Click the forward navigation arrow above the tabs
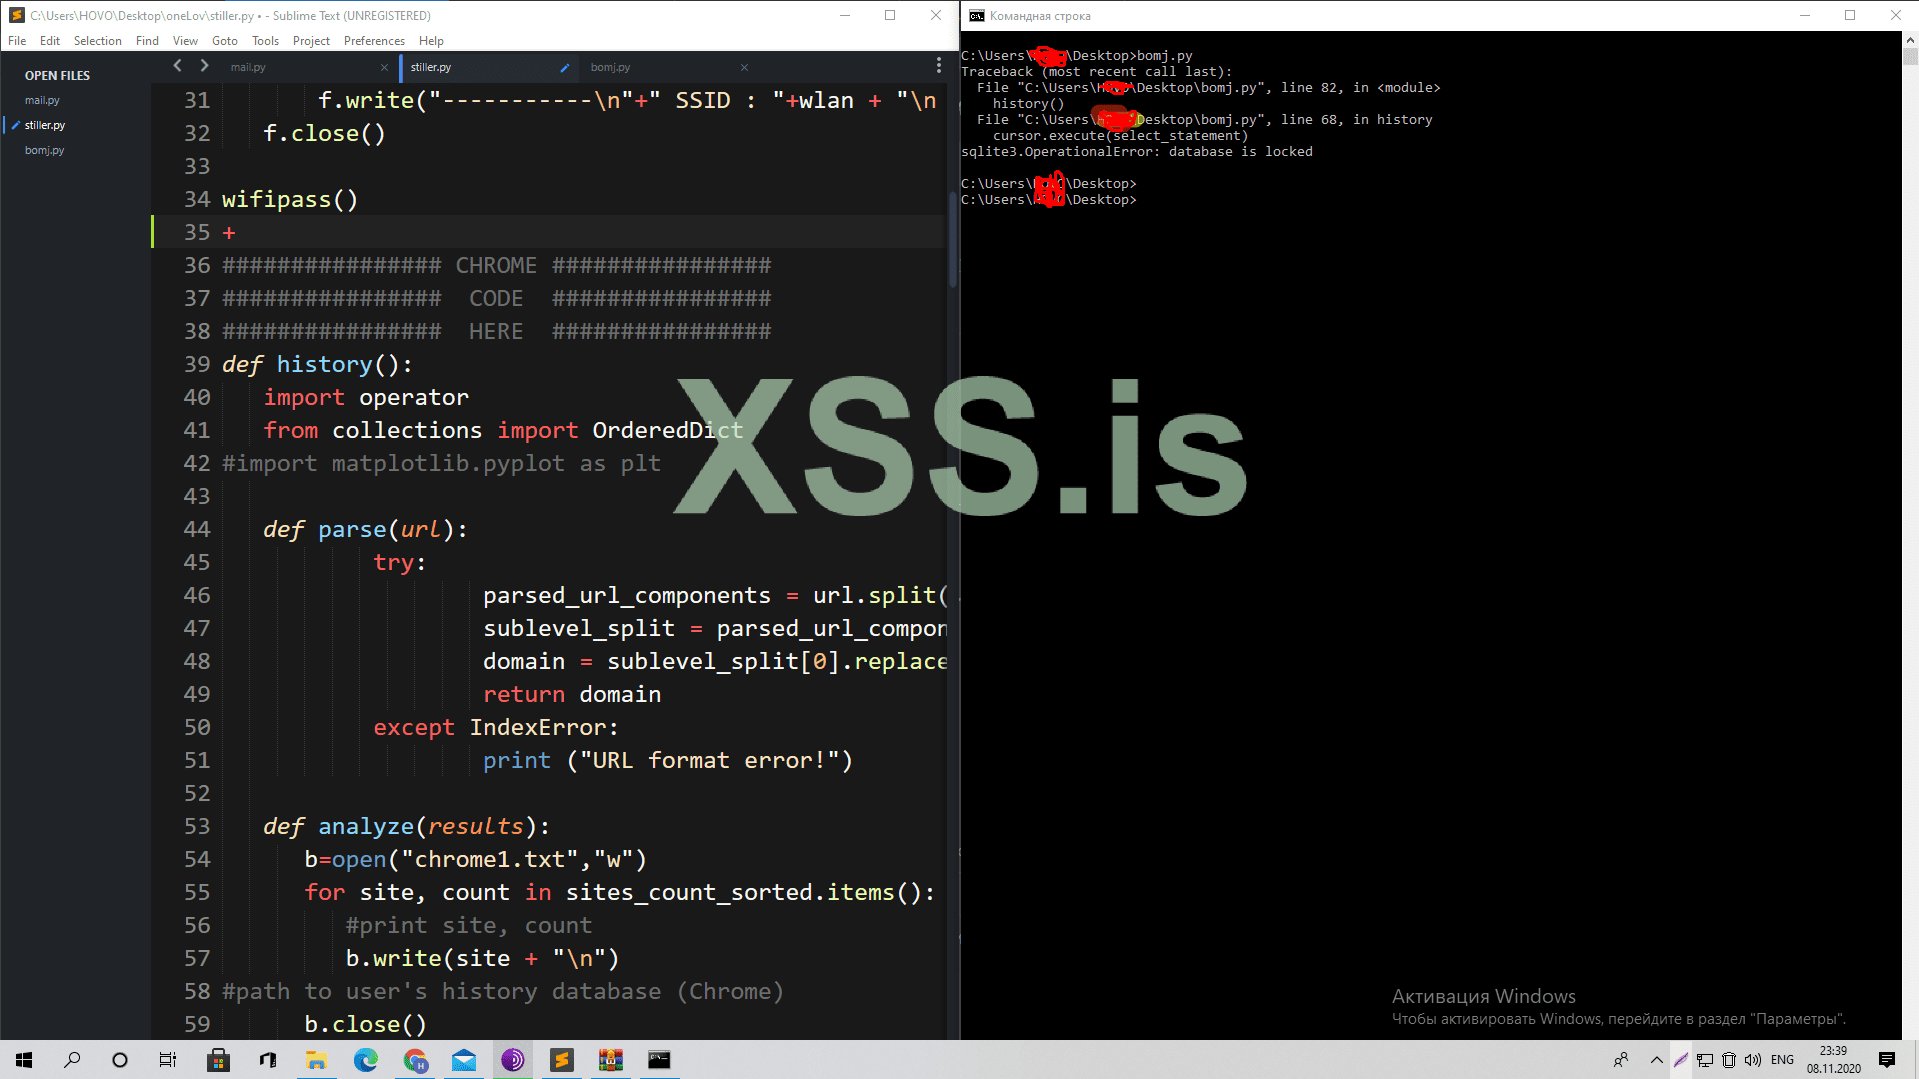The height and width of the screenshot is (1079, 1919). [204, 65]
